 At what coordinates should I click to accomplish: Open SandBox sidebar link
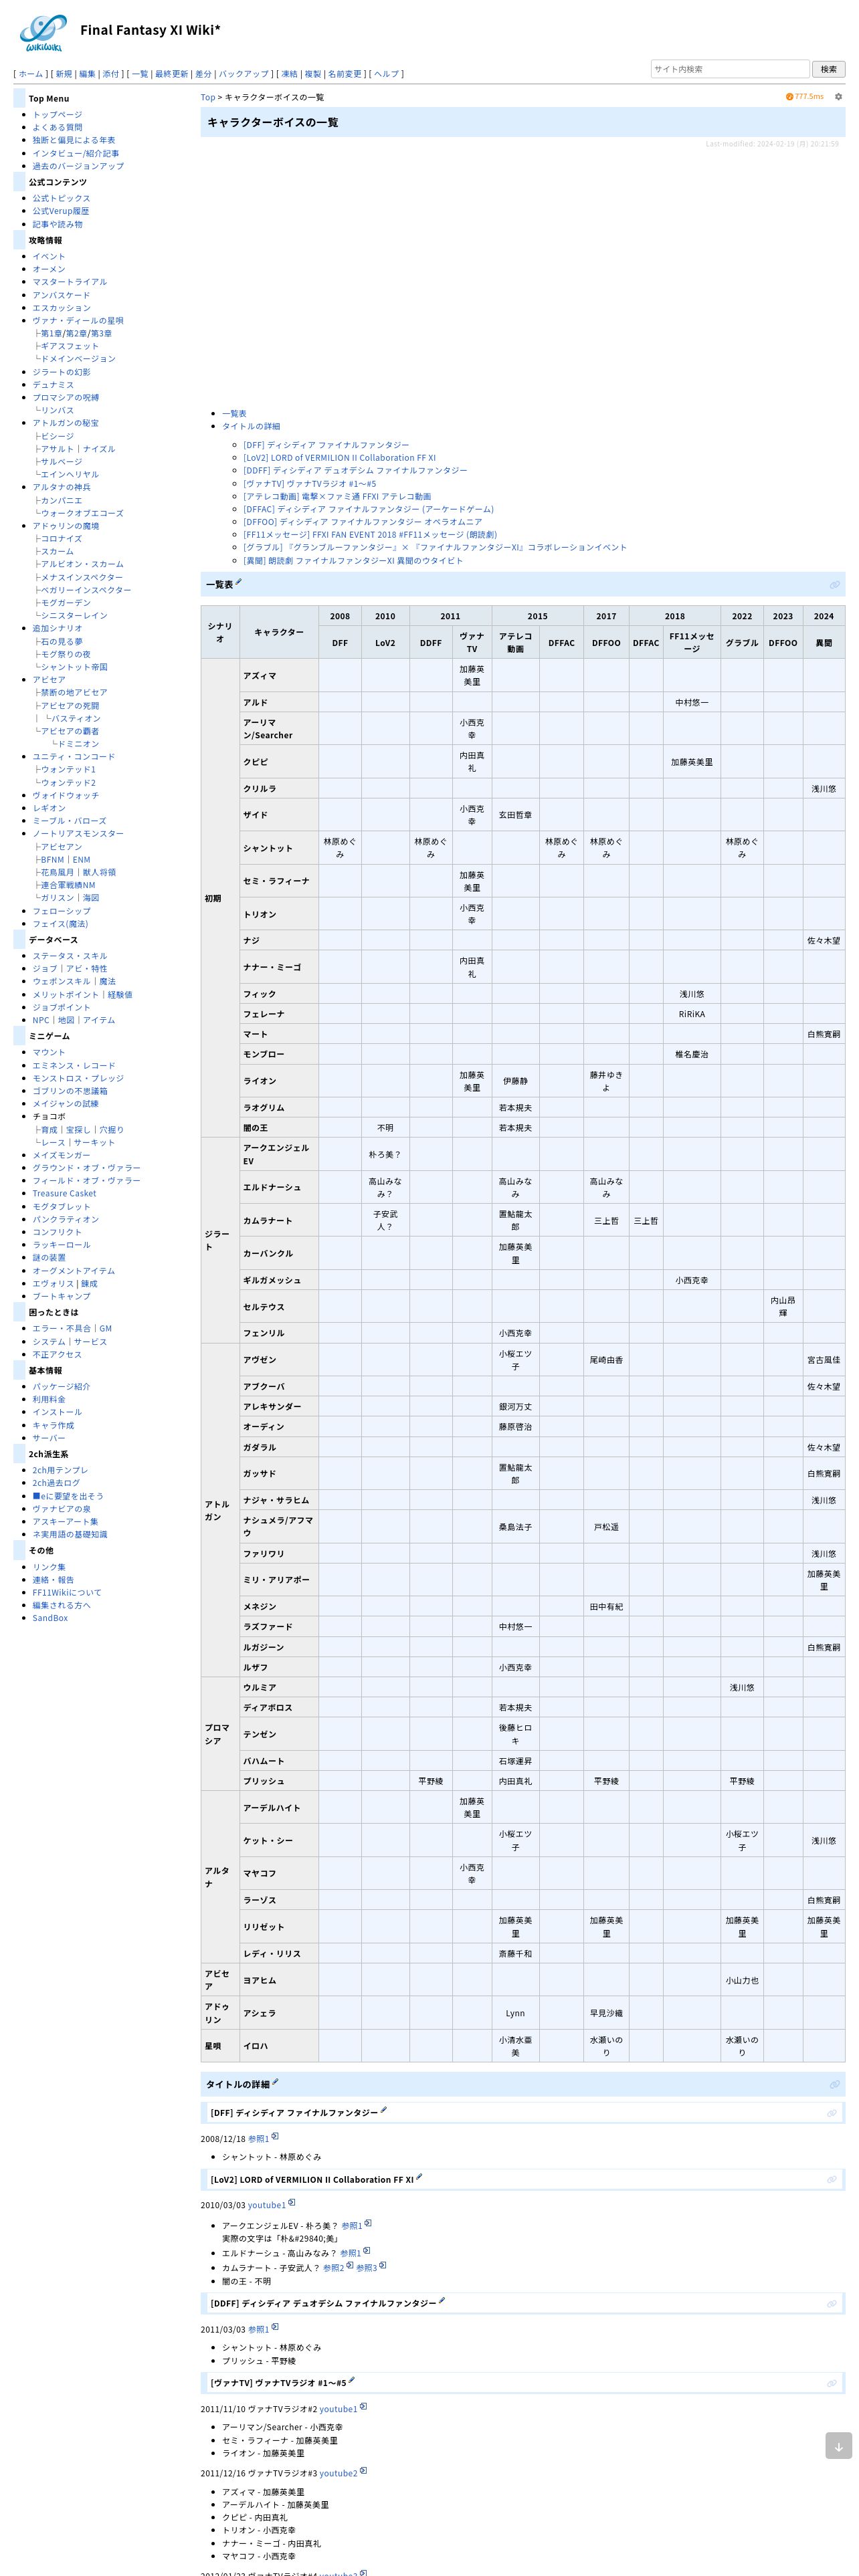pyautogui.click(x=50, y=1618)
